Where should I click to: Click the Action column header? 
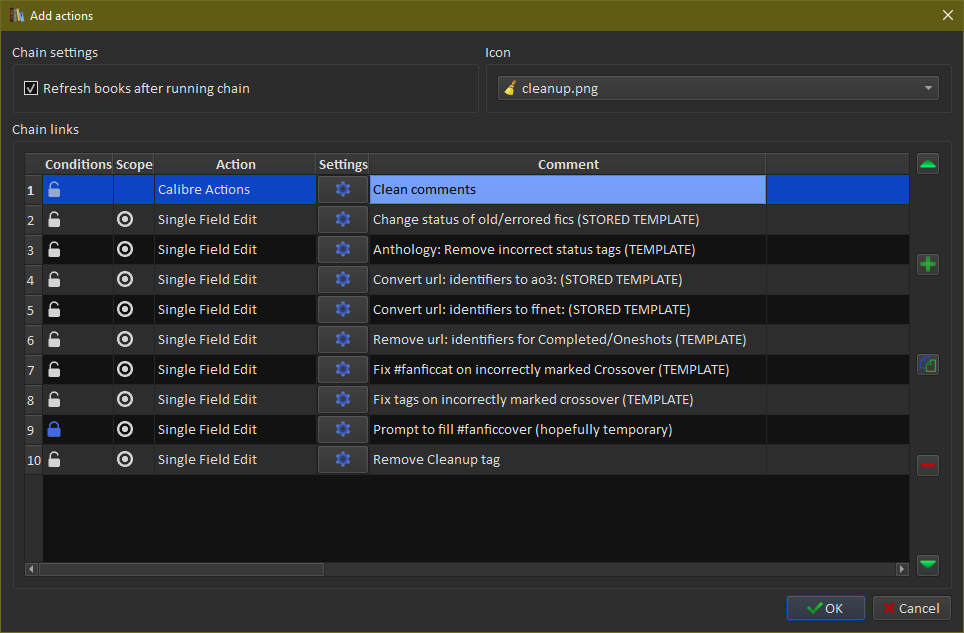tap(235, 165)
